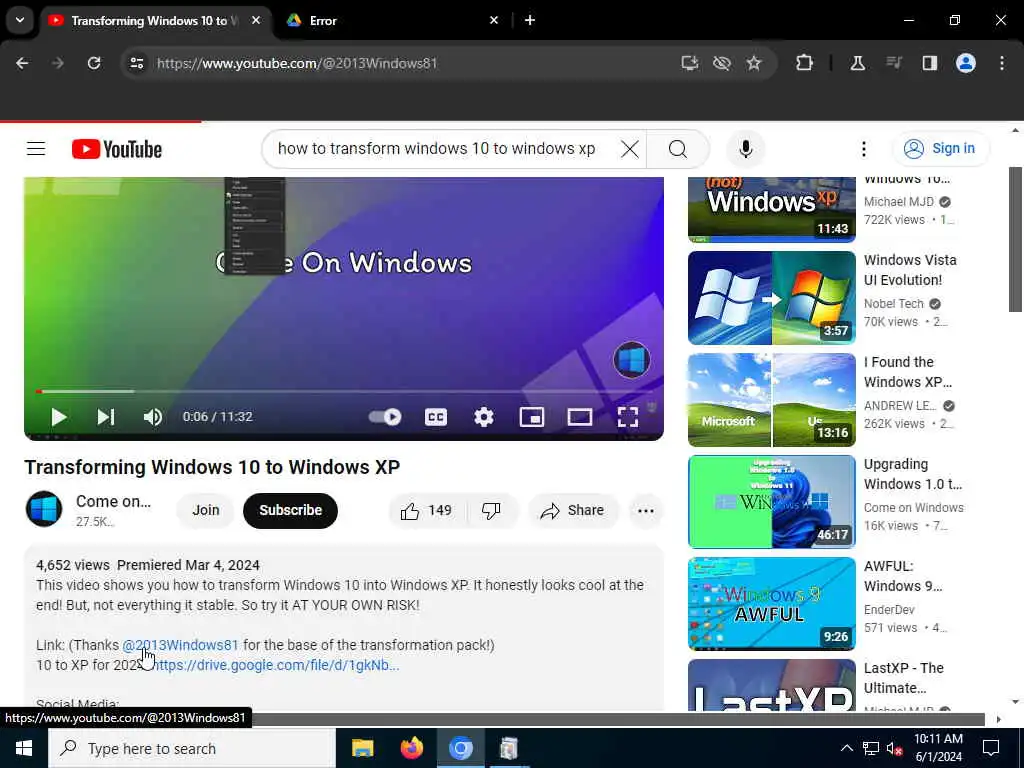Image resolution: width=1024 pixels, height=768 pixels.
Task: Focus the YouTube search box
Action: pos(436,149)
